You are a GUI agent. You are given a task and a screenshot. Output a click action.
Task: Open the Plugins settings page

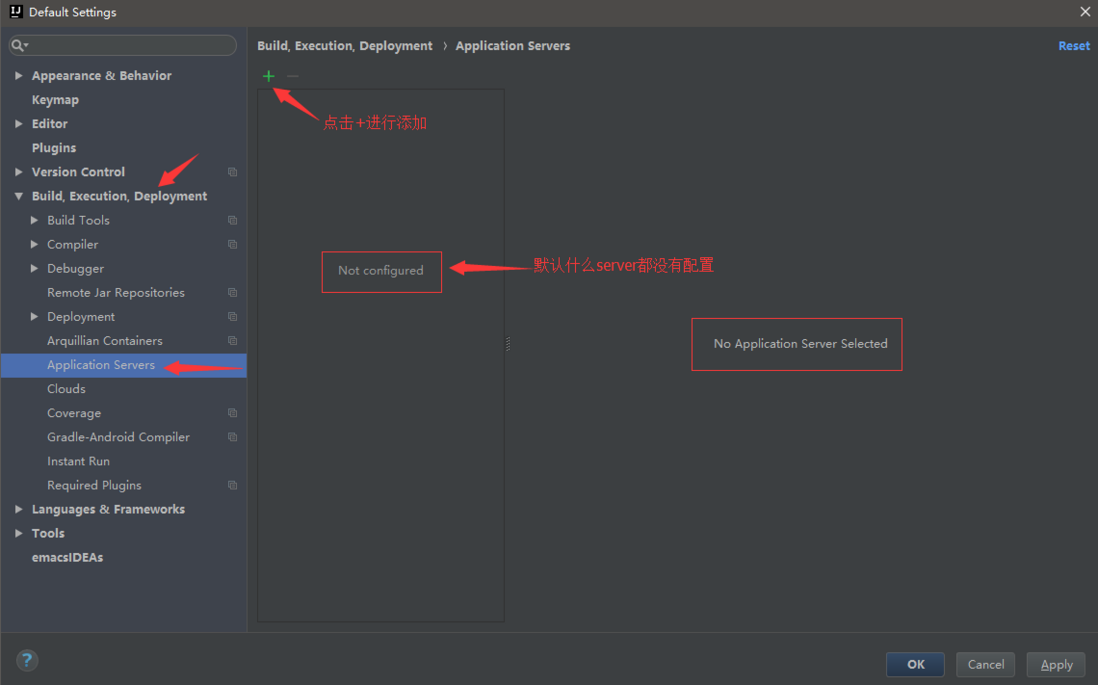[54, 148]
